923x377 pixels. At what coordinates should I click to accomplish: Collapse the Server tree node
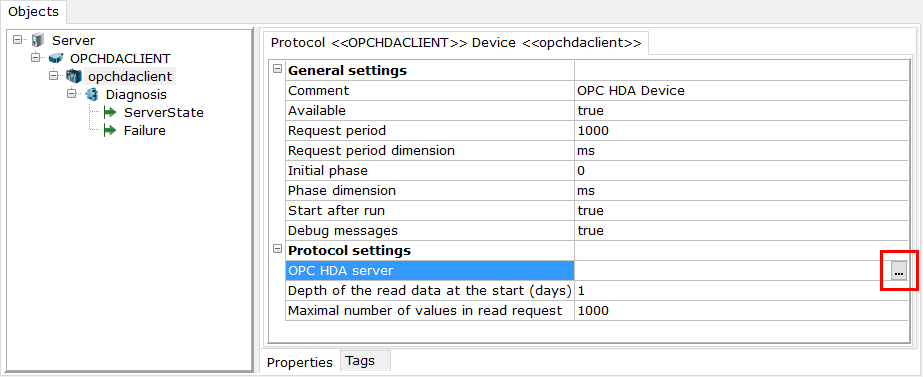click(18, 39)
